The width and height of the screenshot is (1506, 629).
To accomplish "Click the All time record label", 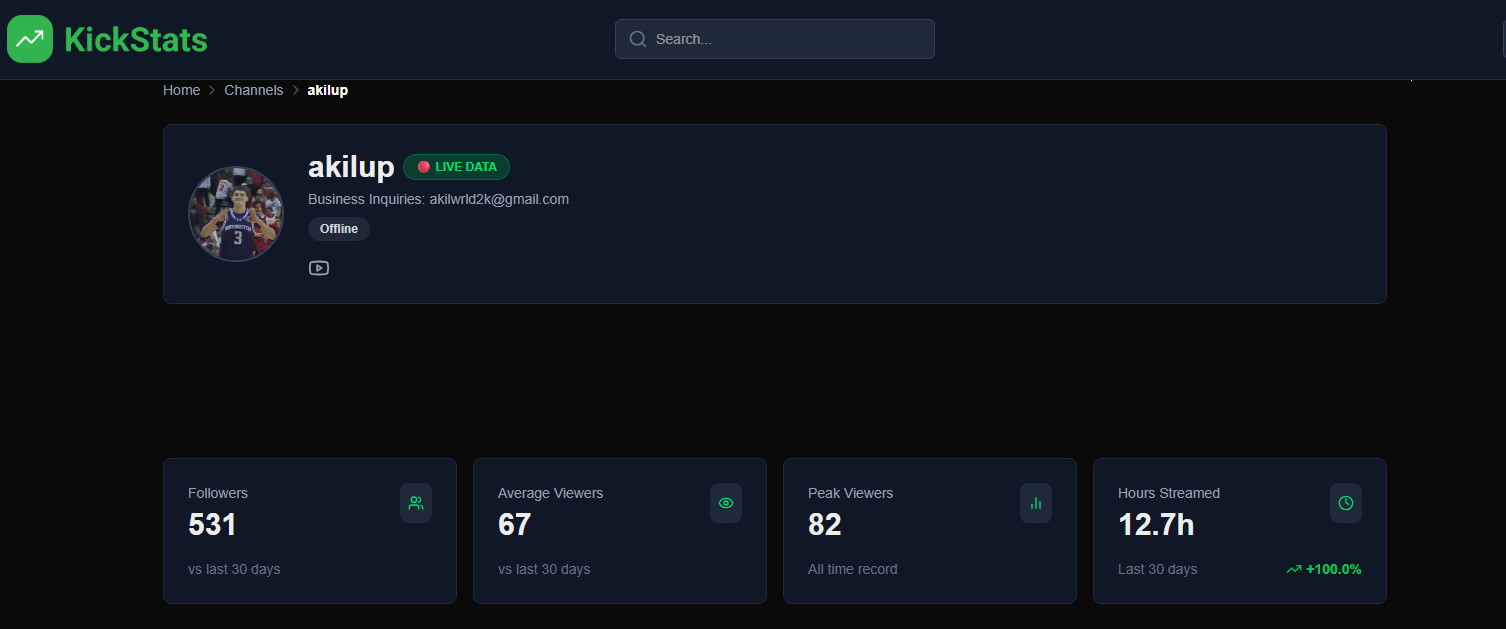I will (853, 569).
